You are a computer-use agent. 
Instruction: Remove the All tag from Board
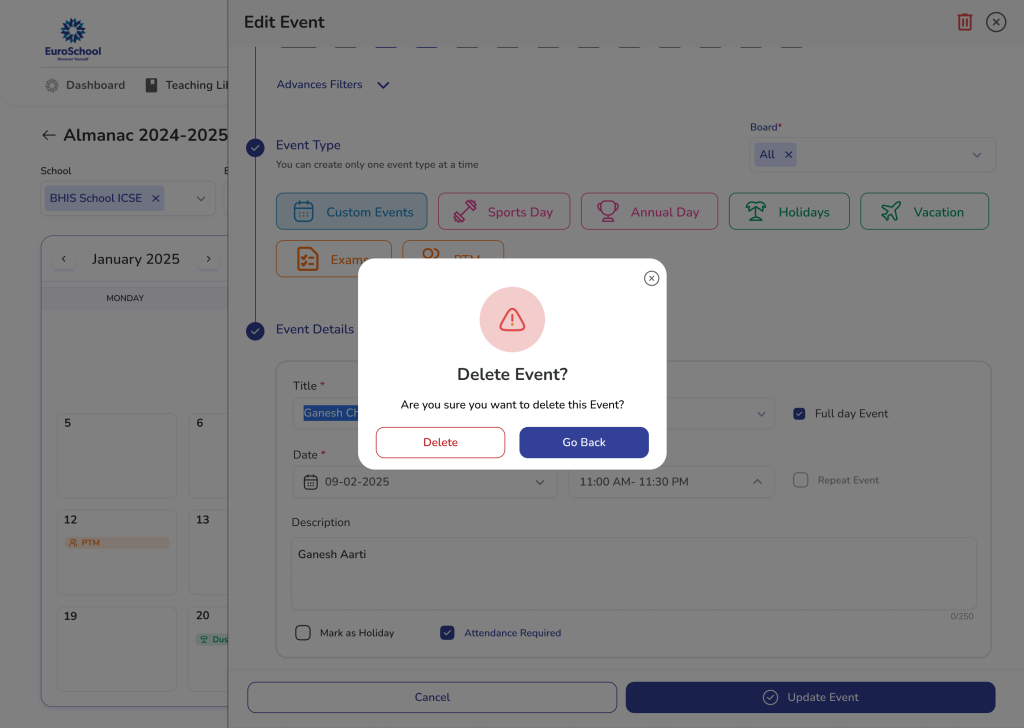[x=788, y=154]
